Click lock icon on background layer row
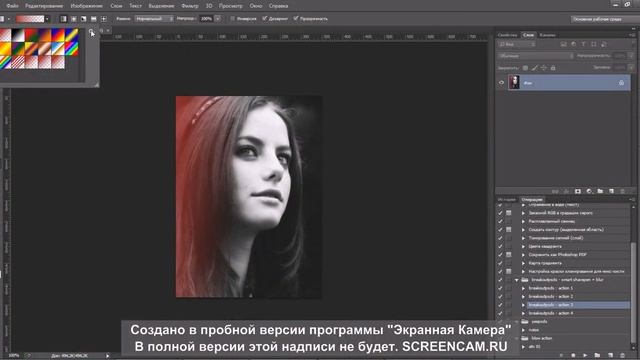 pos(621,83)
